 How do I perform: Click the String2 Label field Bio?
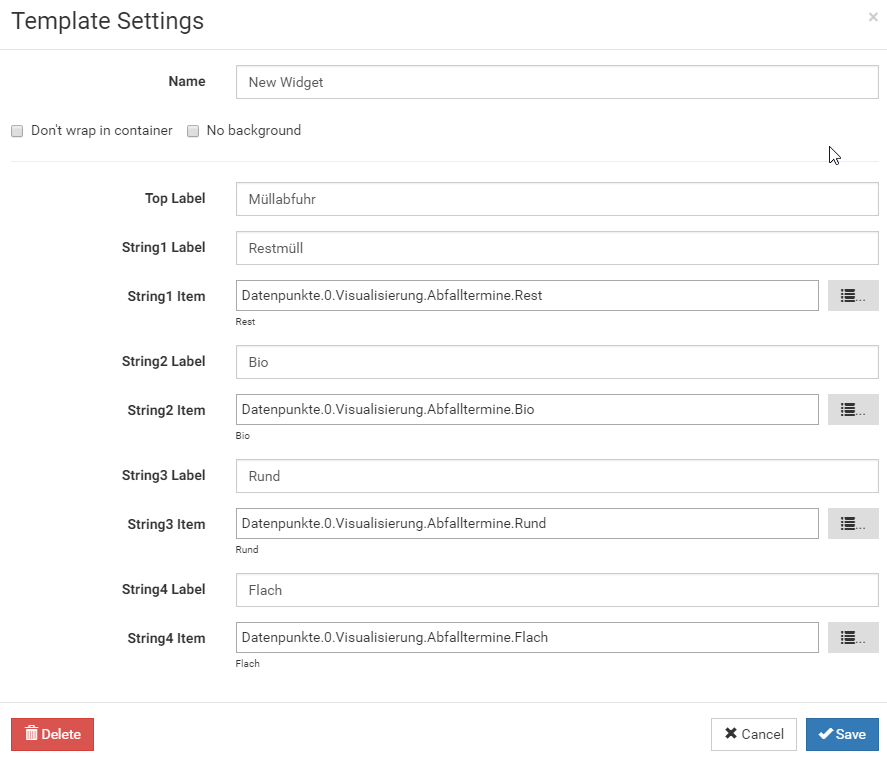coord(556,362)
